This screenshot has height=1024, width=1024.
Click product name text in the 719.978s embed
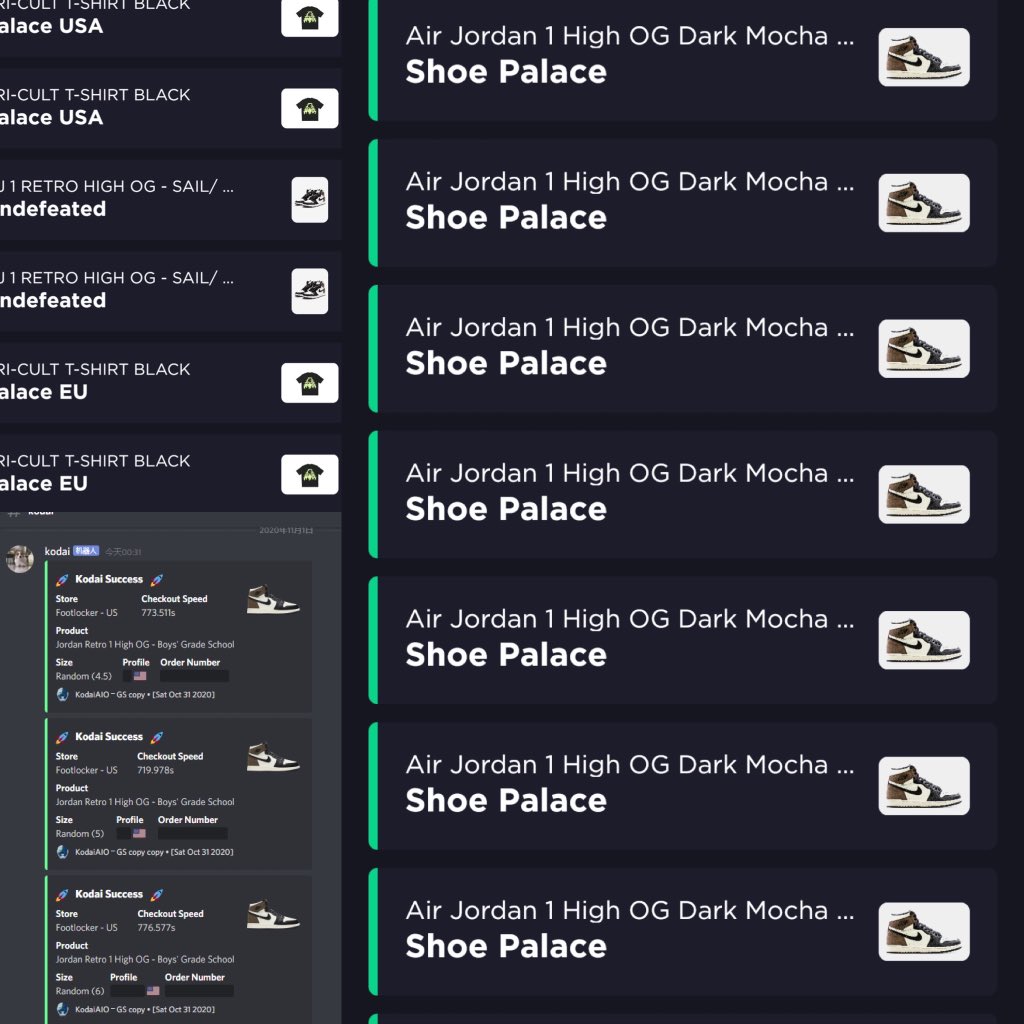tap(145, 802)
